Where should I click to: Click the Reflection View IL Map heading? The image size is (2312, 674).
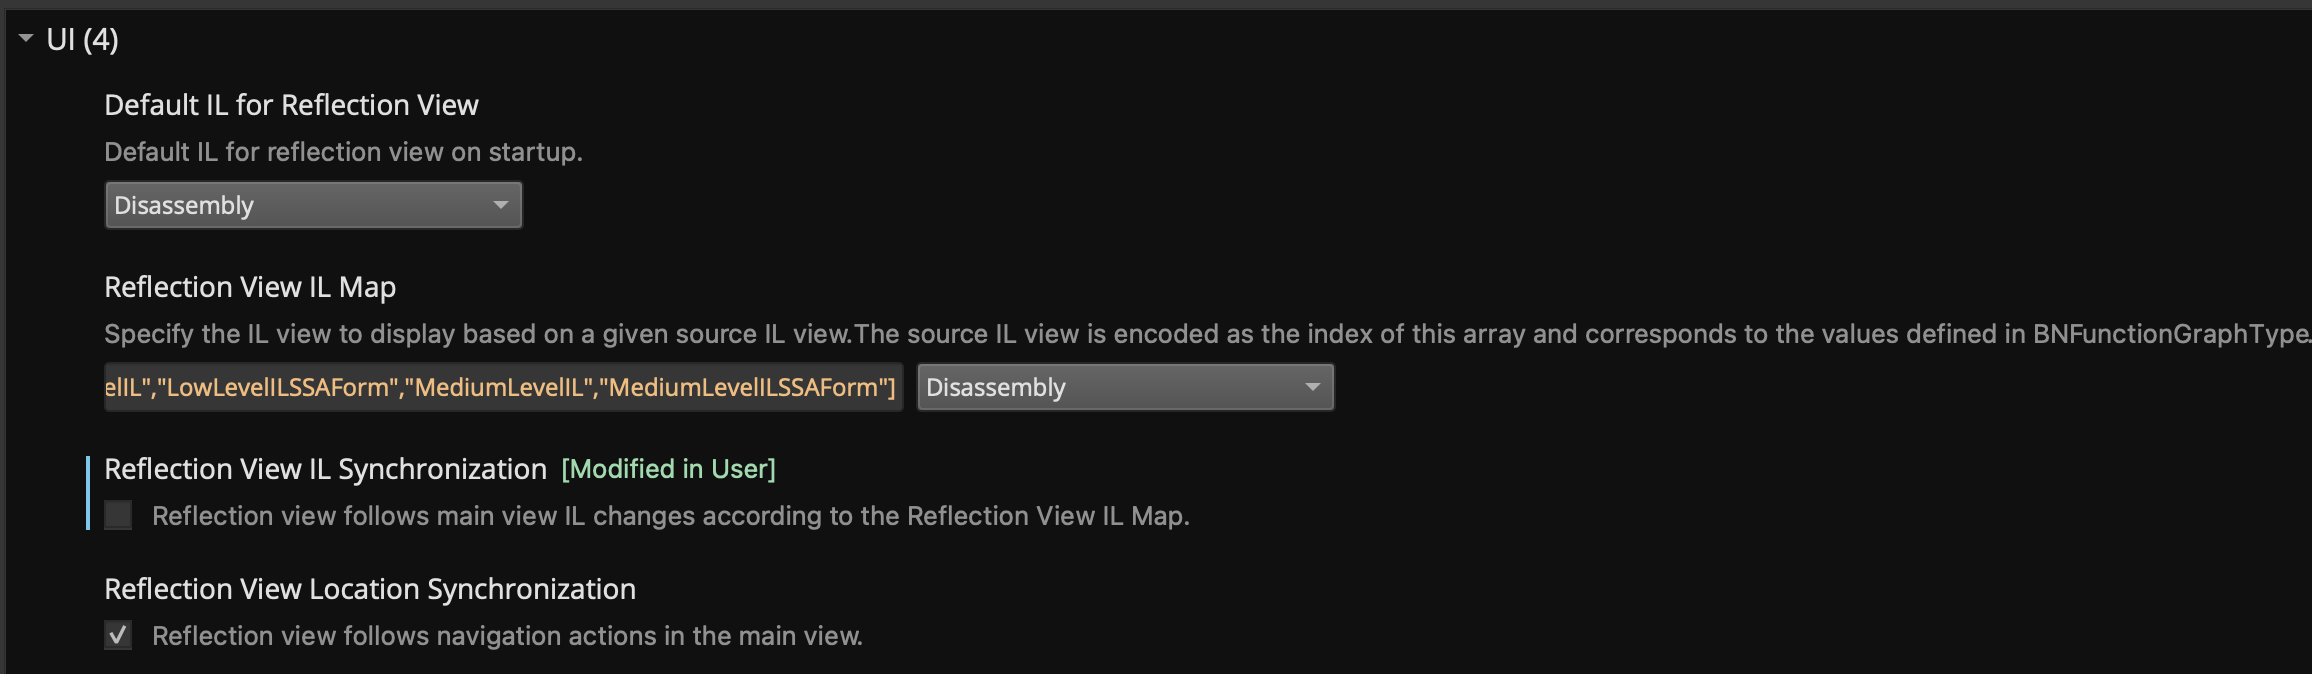click(x=250, y=287)
